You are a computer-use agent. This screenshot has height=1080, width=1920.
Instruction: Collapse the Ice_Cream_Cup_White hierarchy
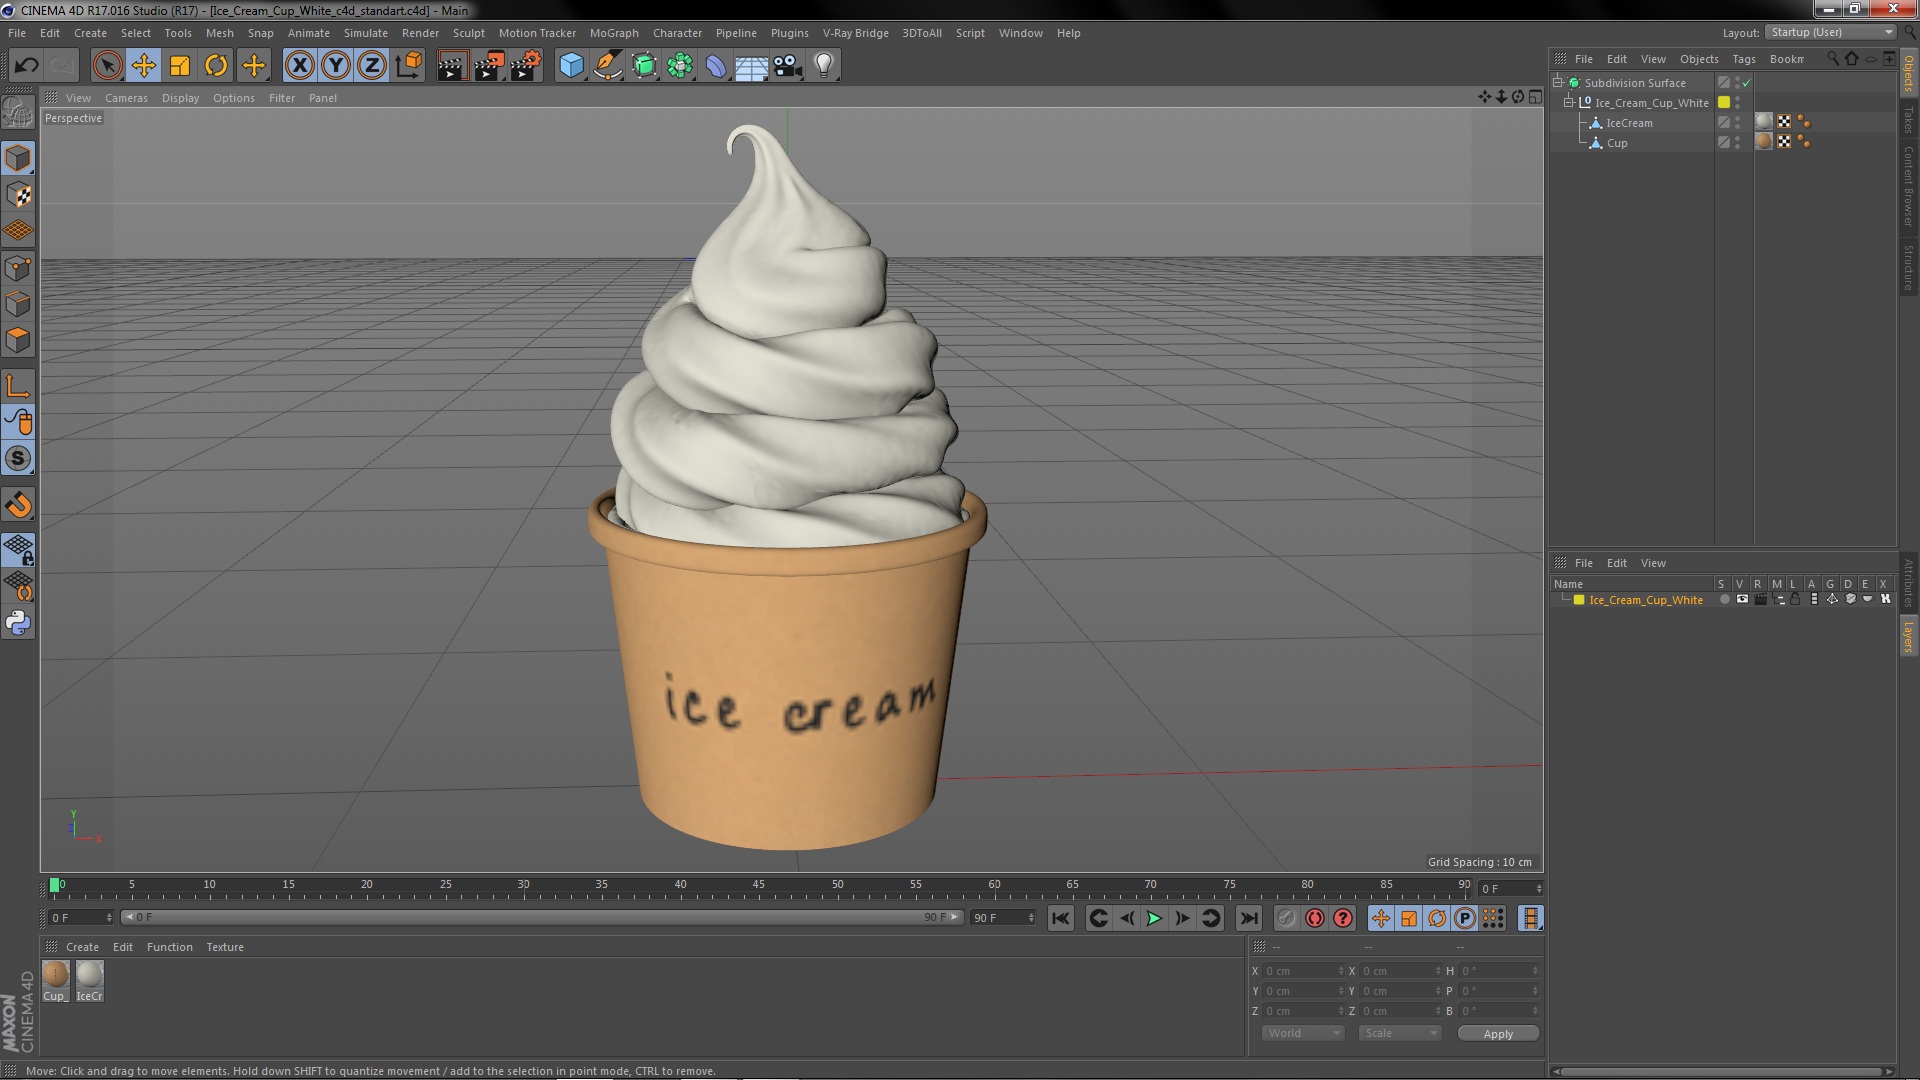click(x=1569, y=103)
